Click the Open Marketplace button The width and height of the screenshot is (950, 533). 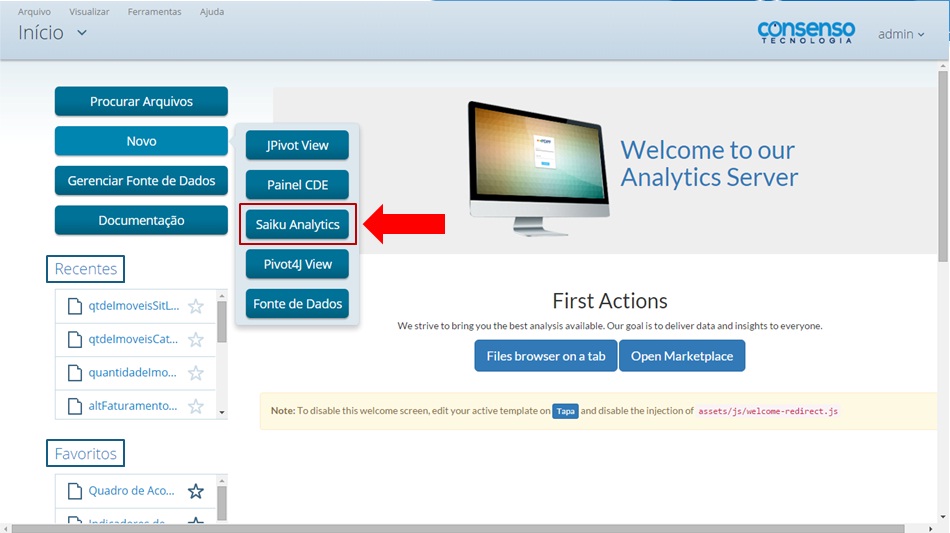(x=682, y=356)
